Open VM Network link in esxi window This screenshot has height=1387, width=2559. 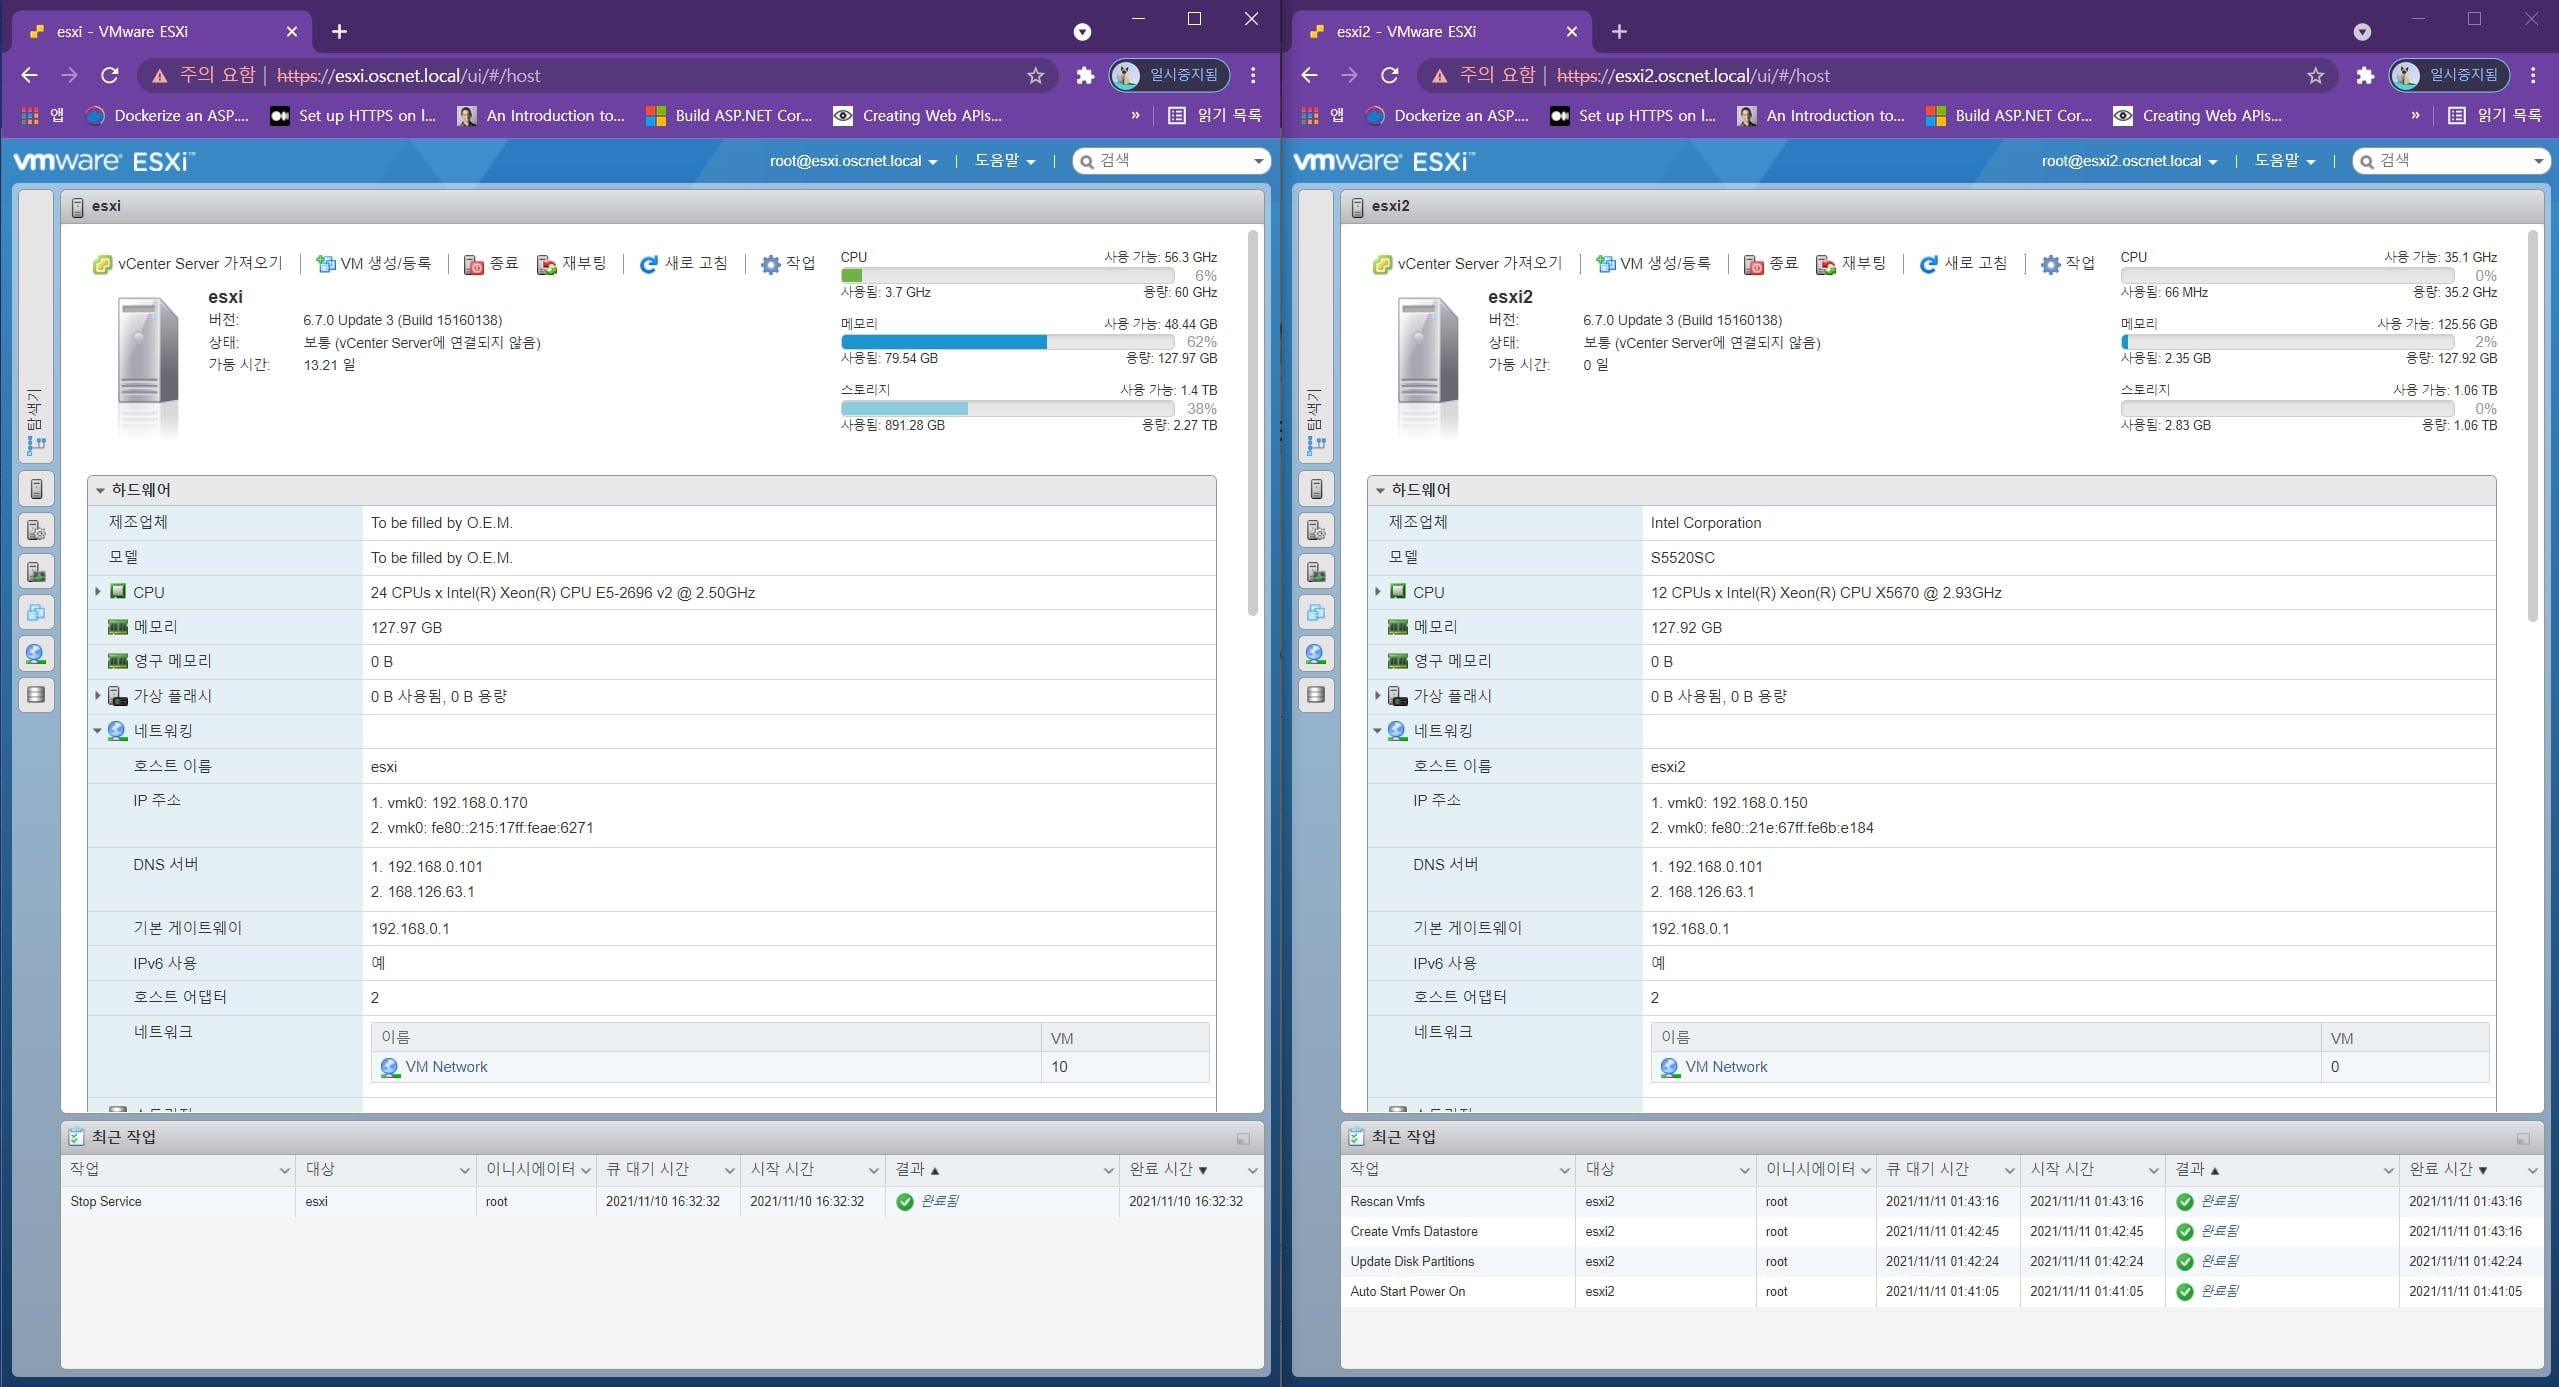(446, 1067)
